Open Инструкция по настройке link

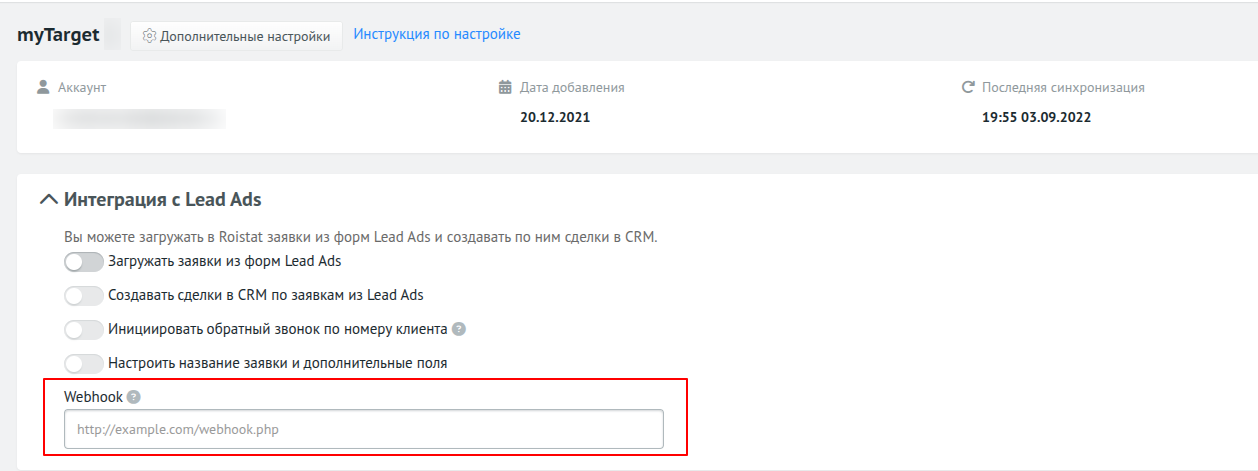tap(437, 34)
